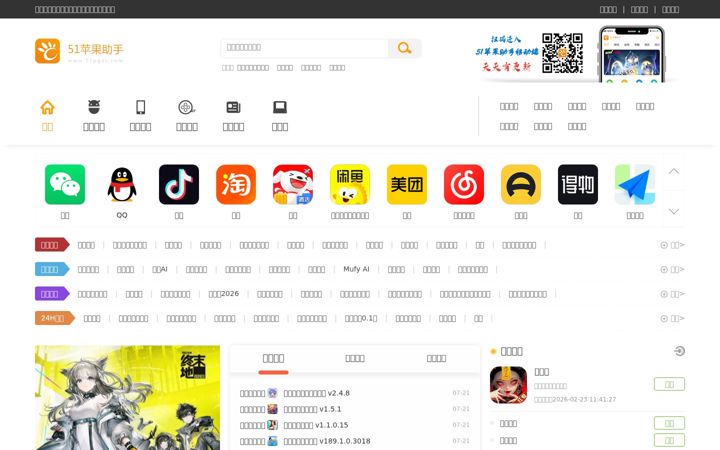Image resolution: width=720 pixels, height=450 pixels.
Task: Select the purple category tag
Action: (52, 293)
